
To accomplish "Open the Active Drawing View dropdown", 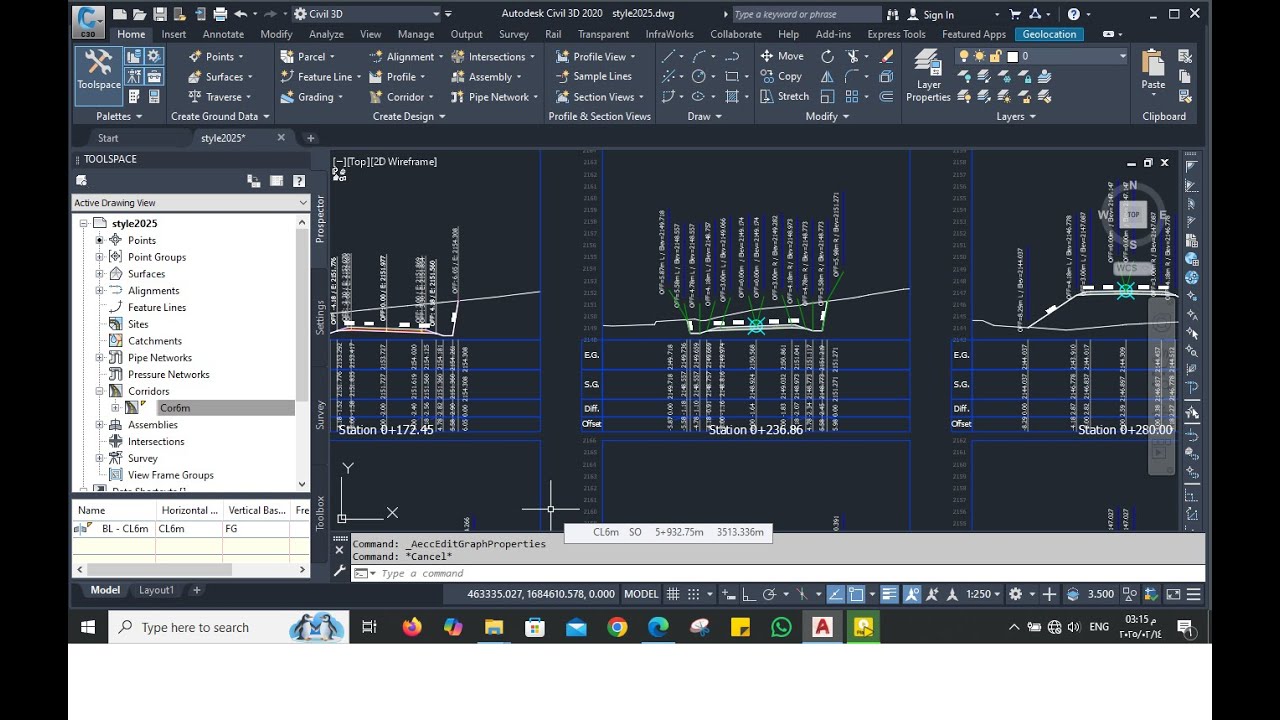I will pyautogui.click(x=191, y=203).
